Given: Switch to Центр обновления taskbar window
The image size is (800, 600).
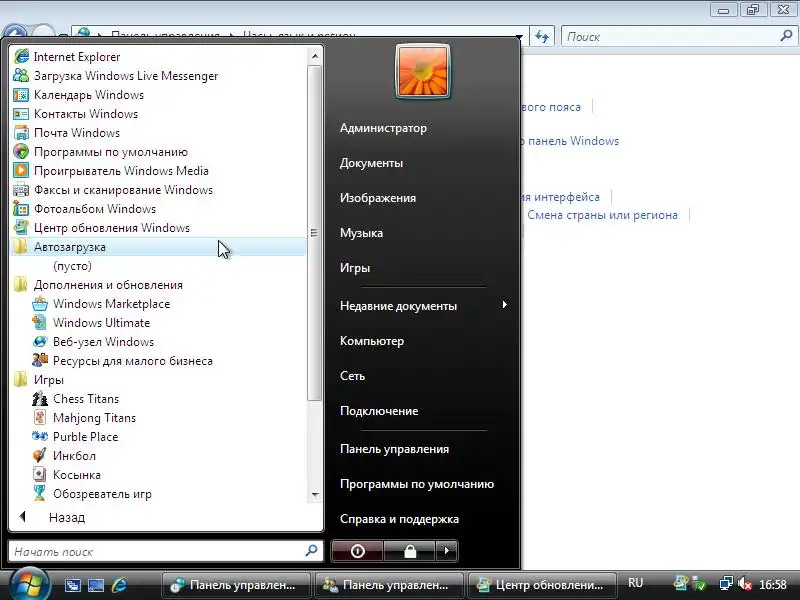Looking at the screenshot, I should [542, 585].
